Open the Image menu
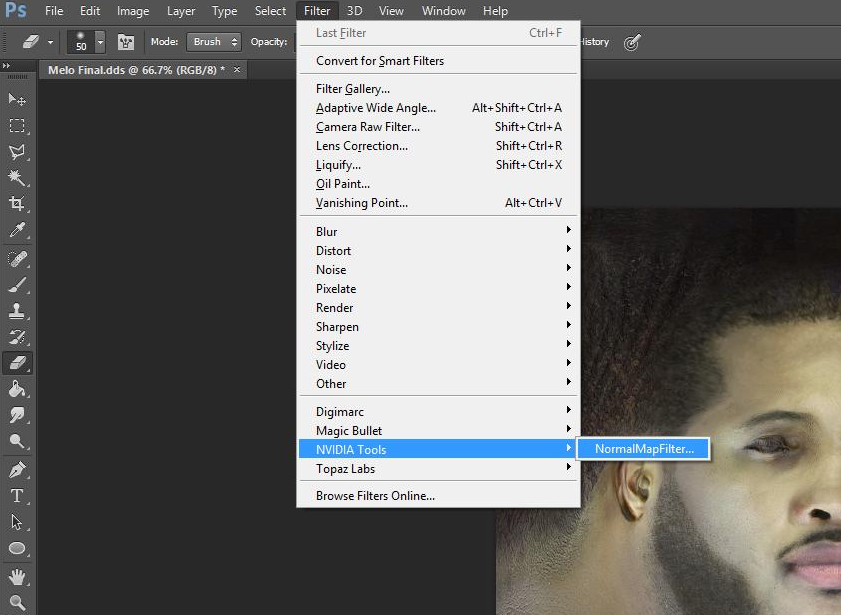Image resolution: width=841 pixels, height=615 pixels. [x=133, y=11]
